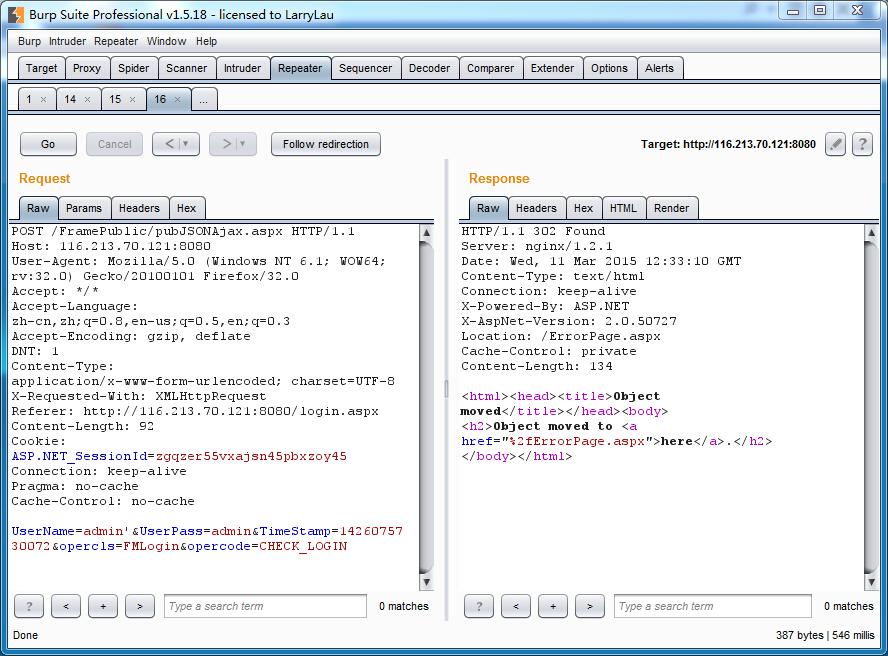The width and height of the screenshot is (888, 656).
Task: Click response search '+' options button
Action: (553, 606)
